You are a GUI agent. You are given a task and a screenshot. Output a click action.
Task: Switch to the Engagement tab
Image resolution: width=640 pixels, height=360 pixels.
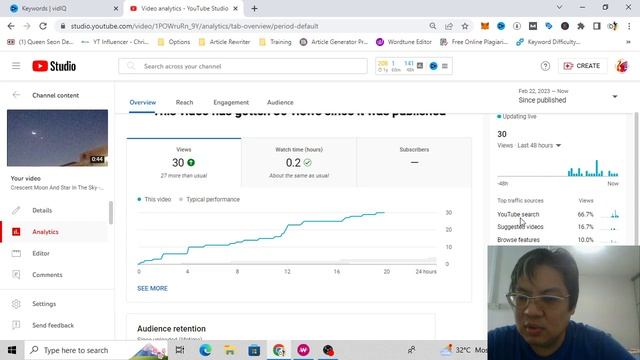[x=231, y=102]
